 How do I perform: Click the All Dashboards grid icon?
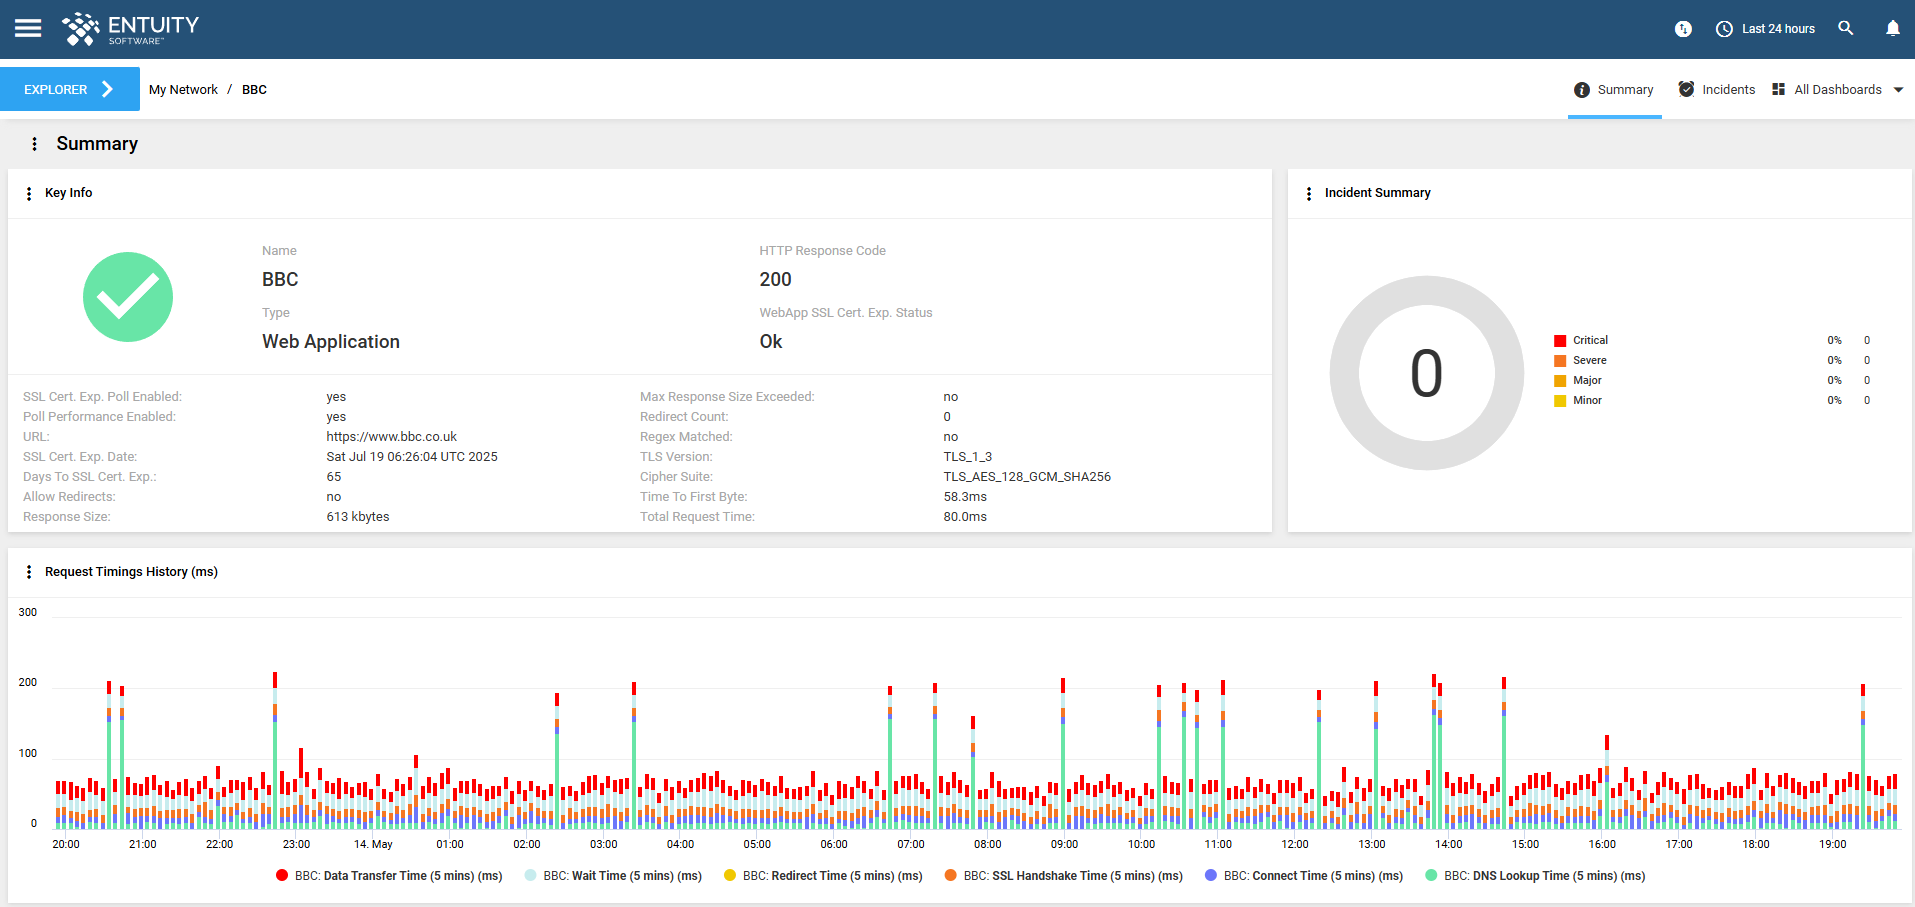(1778, 89)
